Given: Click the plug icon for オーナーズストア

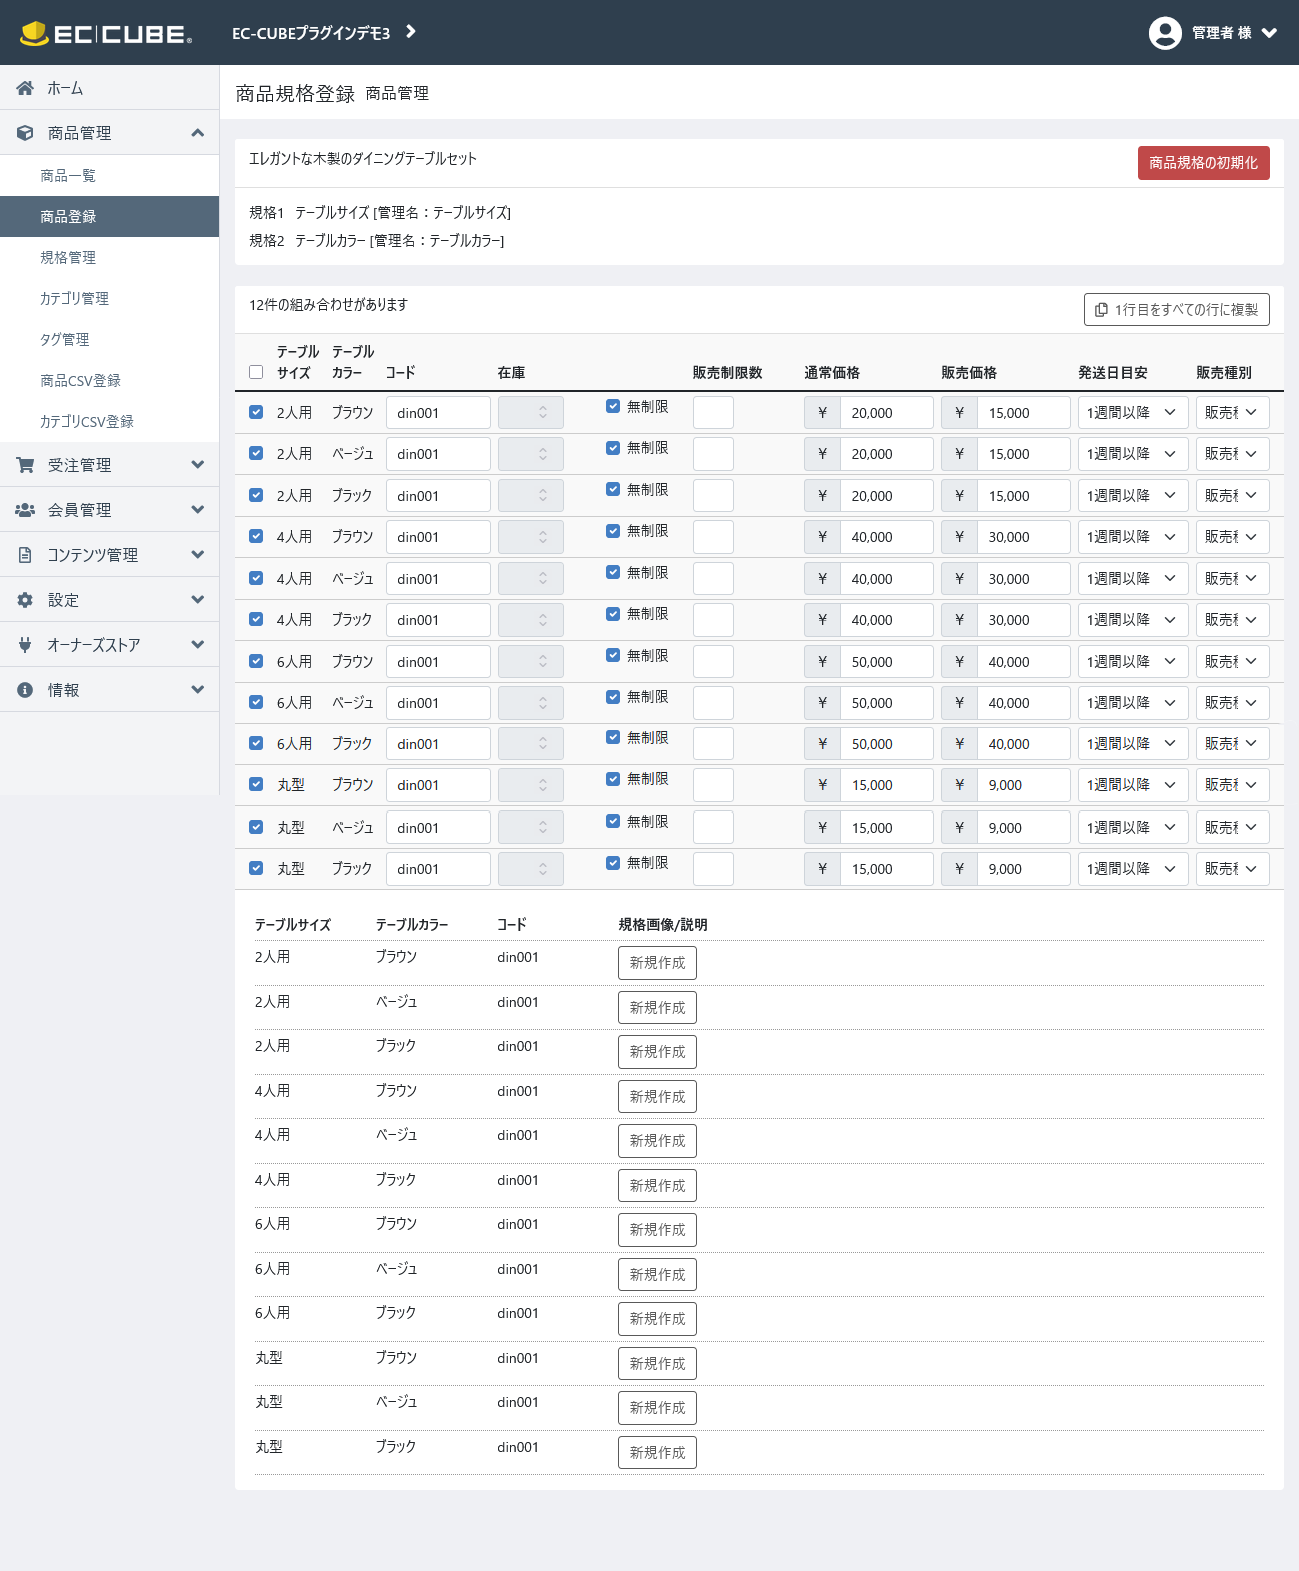Looking at the screenshot, I should click(25, 645).
